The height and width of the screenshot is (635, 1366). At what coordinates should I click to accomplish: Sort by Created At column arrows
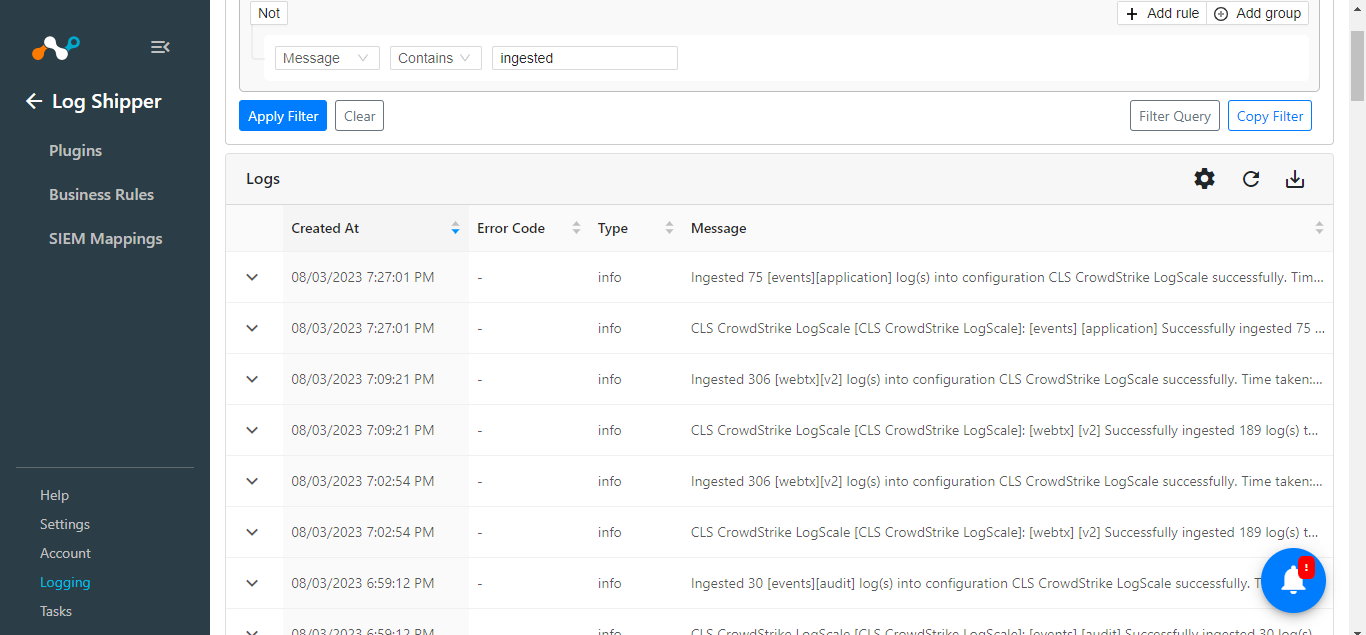(x=456, y=228)
